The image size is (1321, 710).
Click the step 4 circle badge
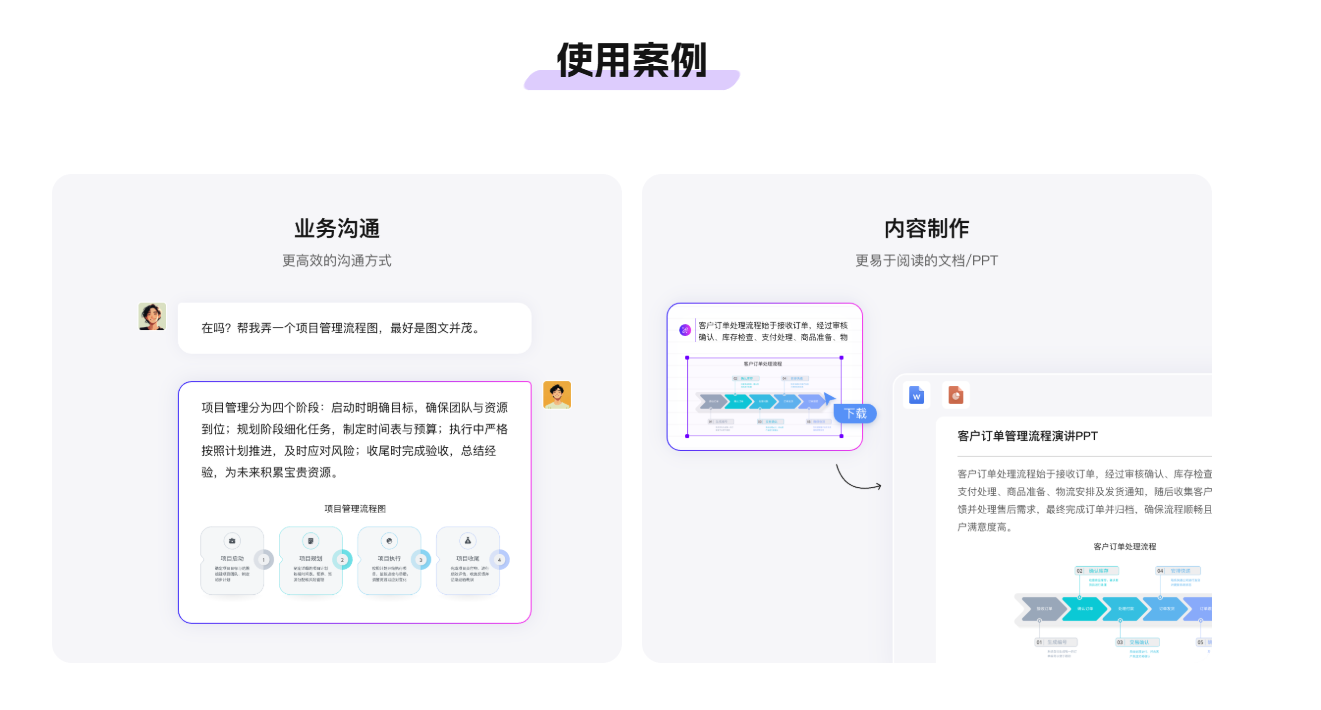(x=500, y=560)
